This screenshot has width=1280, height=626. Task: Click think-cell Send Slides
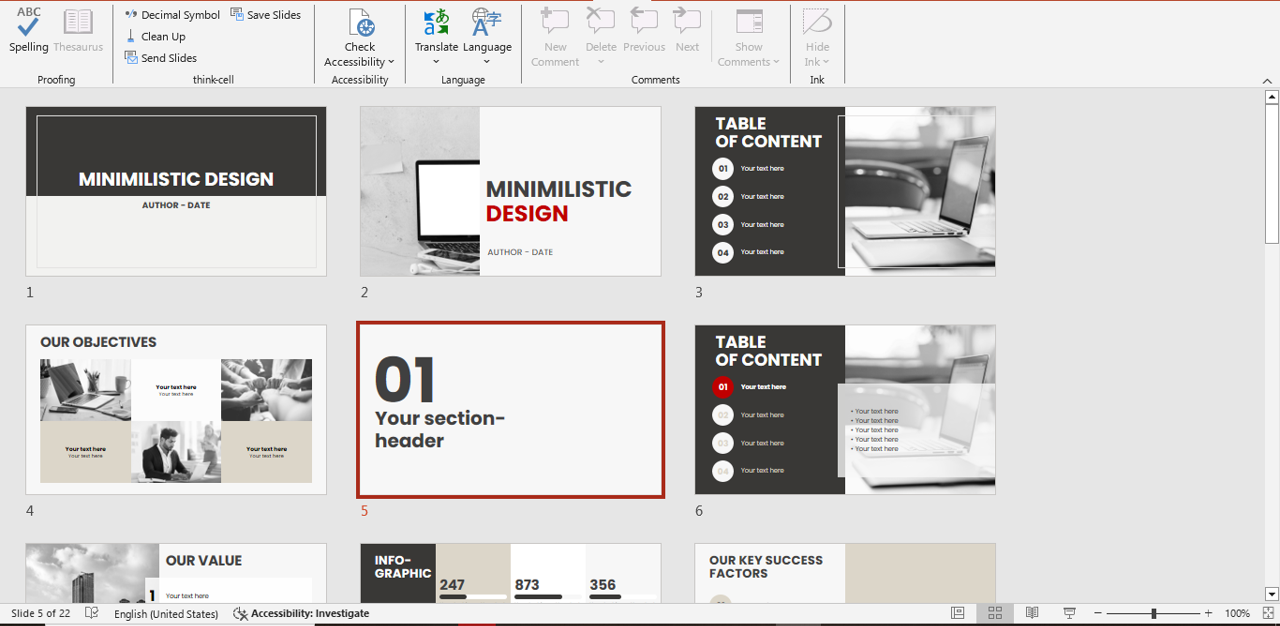(160, 58)
